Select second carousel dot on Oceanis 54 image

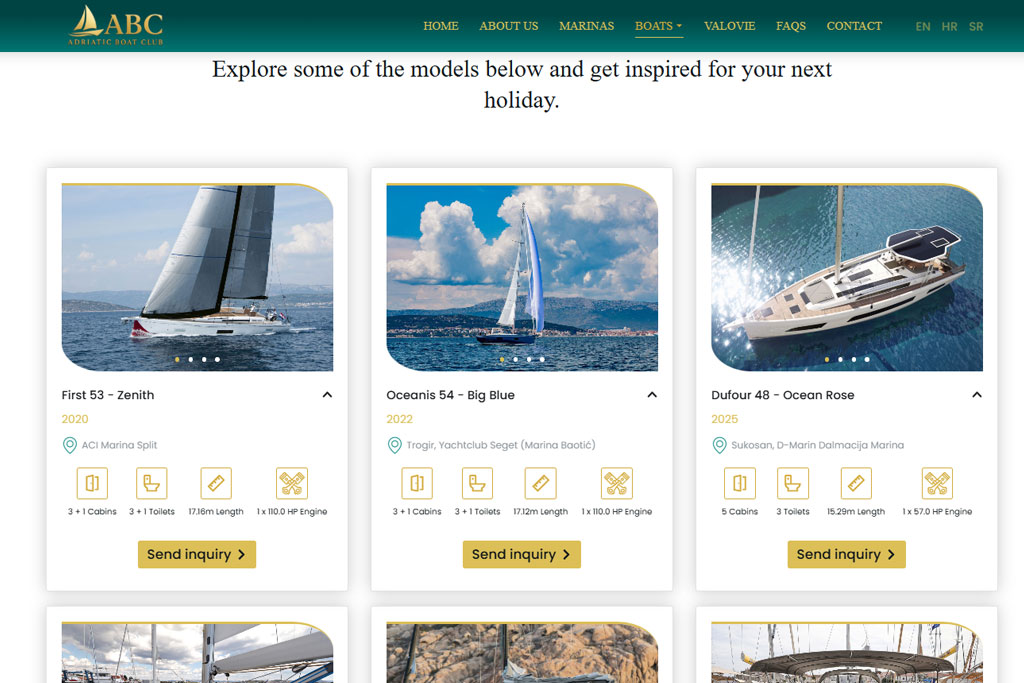(515, 359)
